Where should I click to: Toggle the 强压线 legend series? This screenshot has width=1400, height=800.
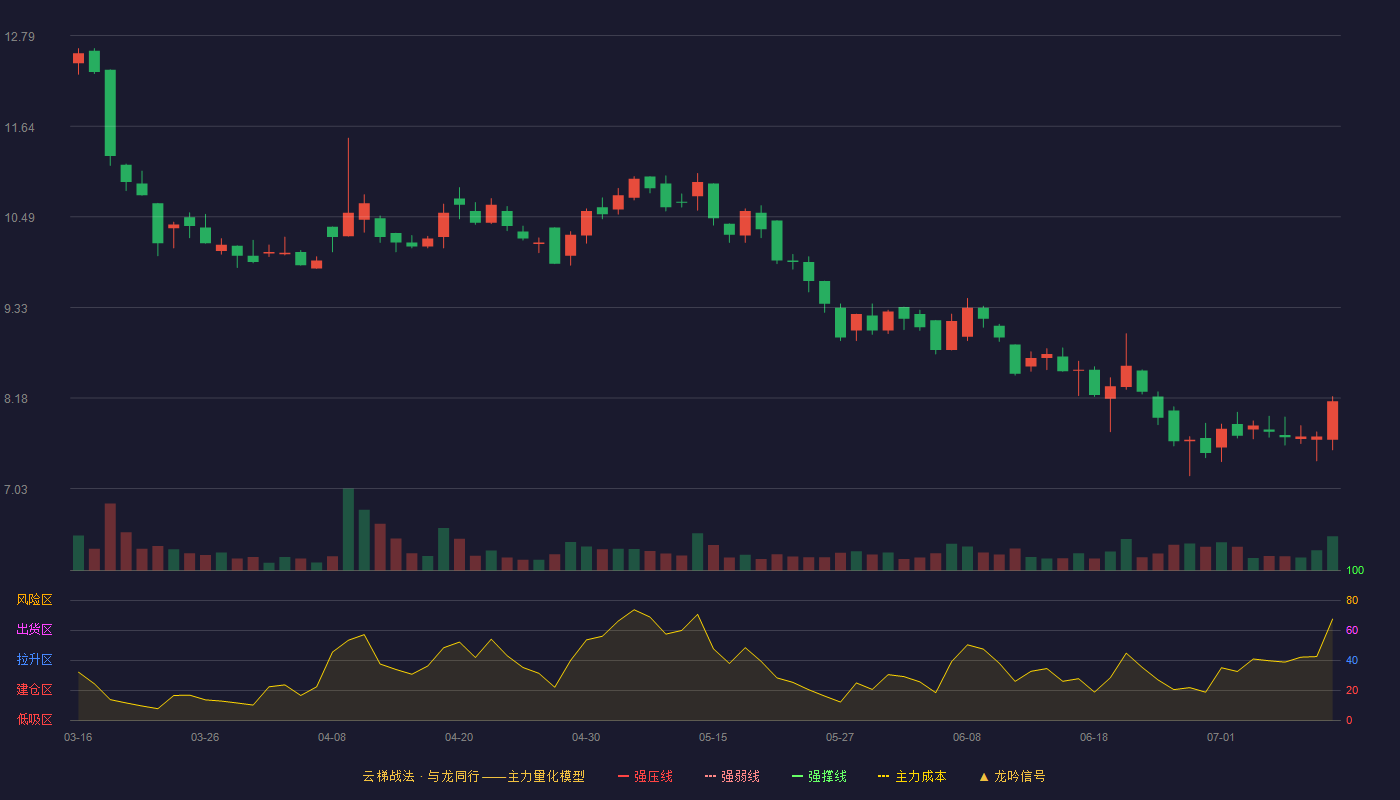[x=645, y=776]
